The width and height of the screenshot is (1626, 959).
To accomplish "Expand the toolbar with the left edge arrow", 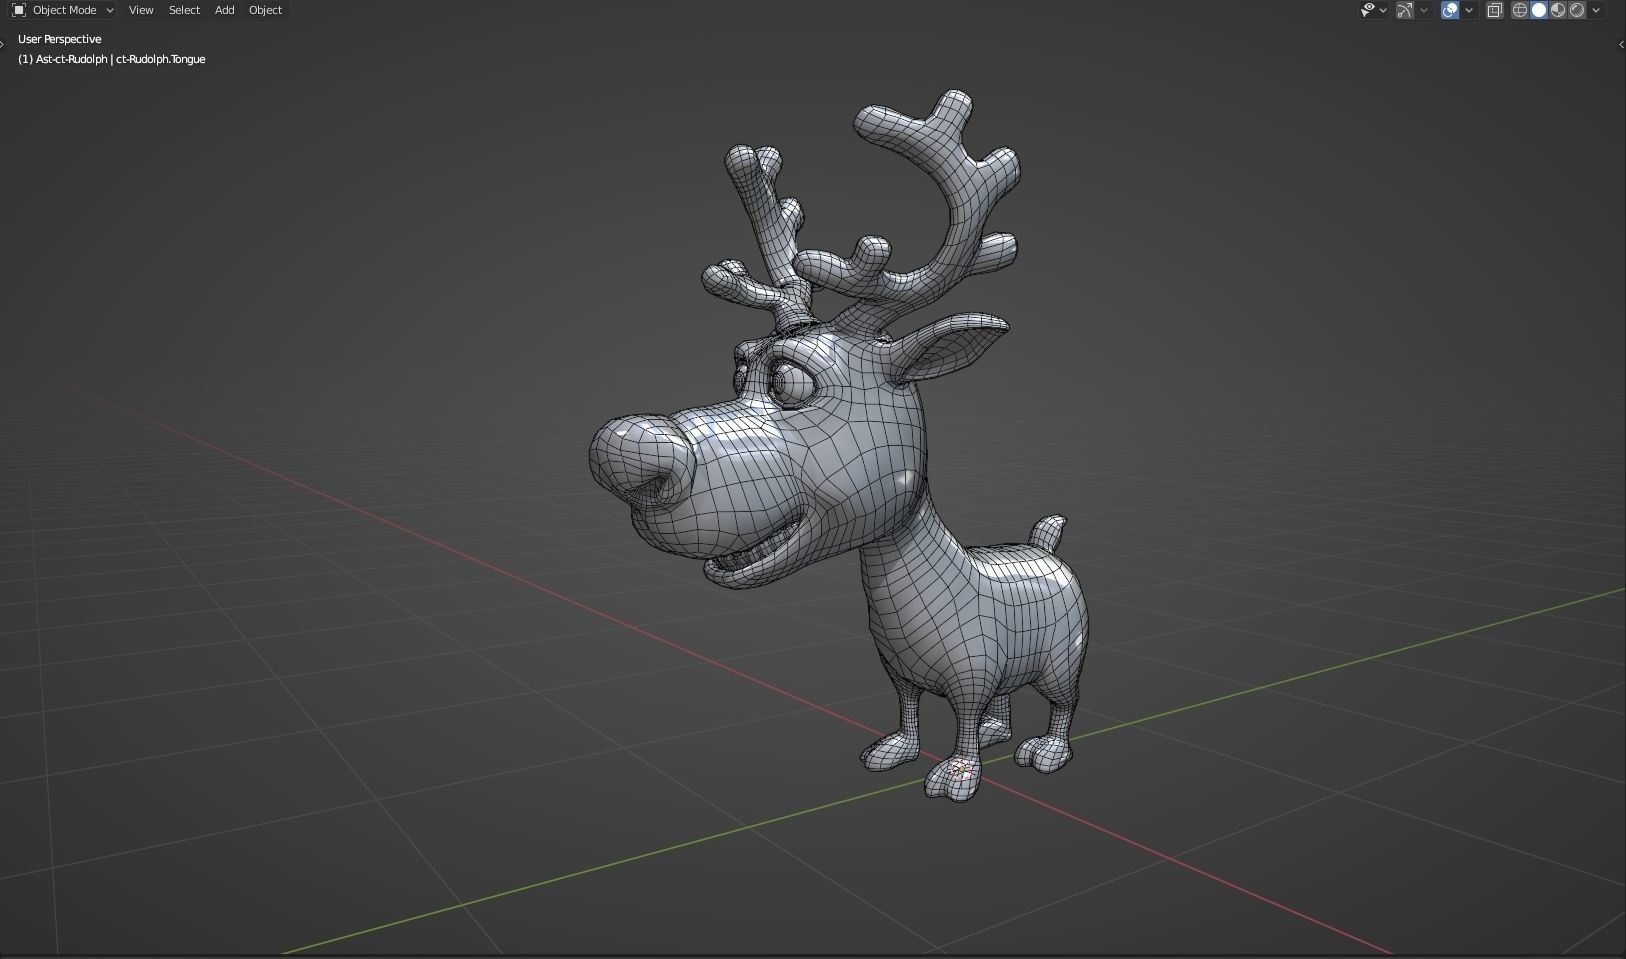I will tap(3, 44).
